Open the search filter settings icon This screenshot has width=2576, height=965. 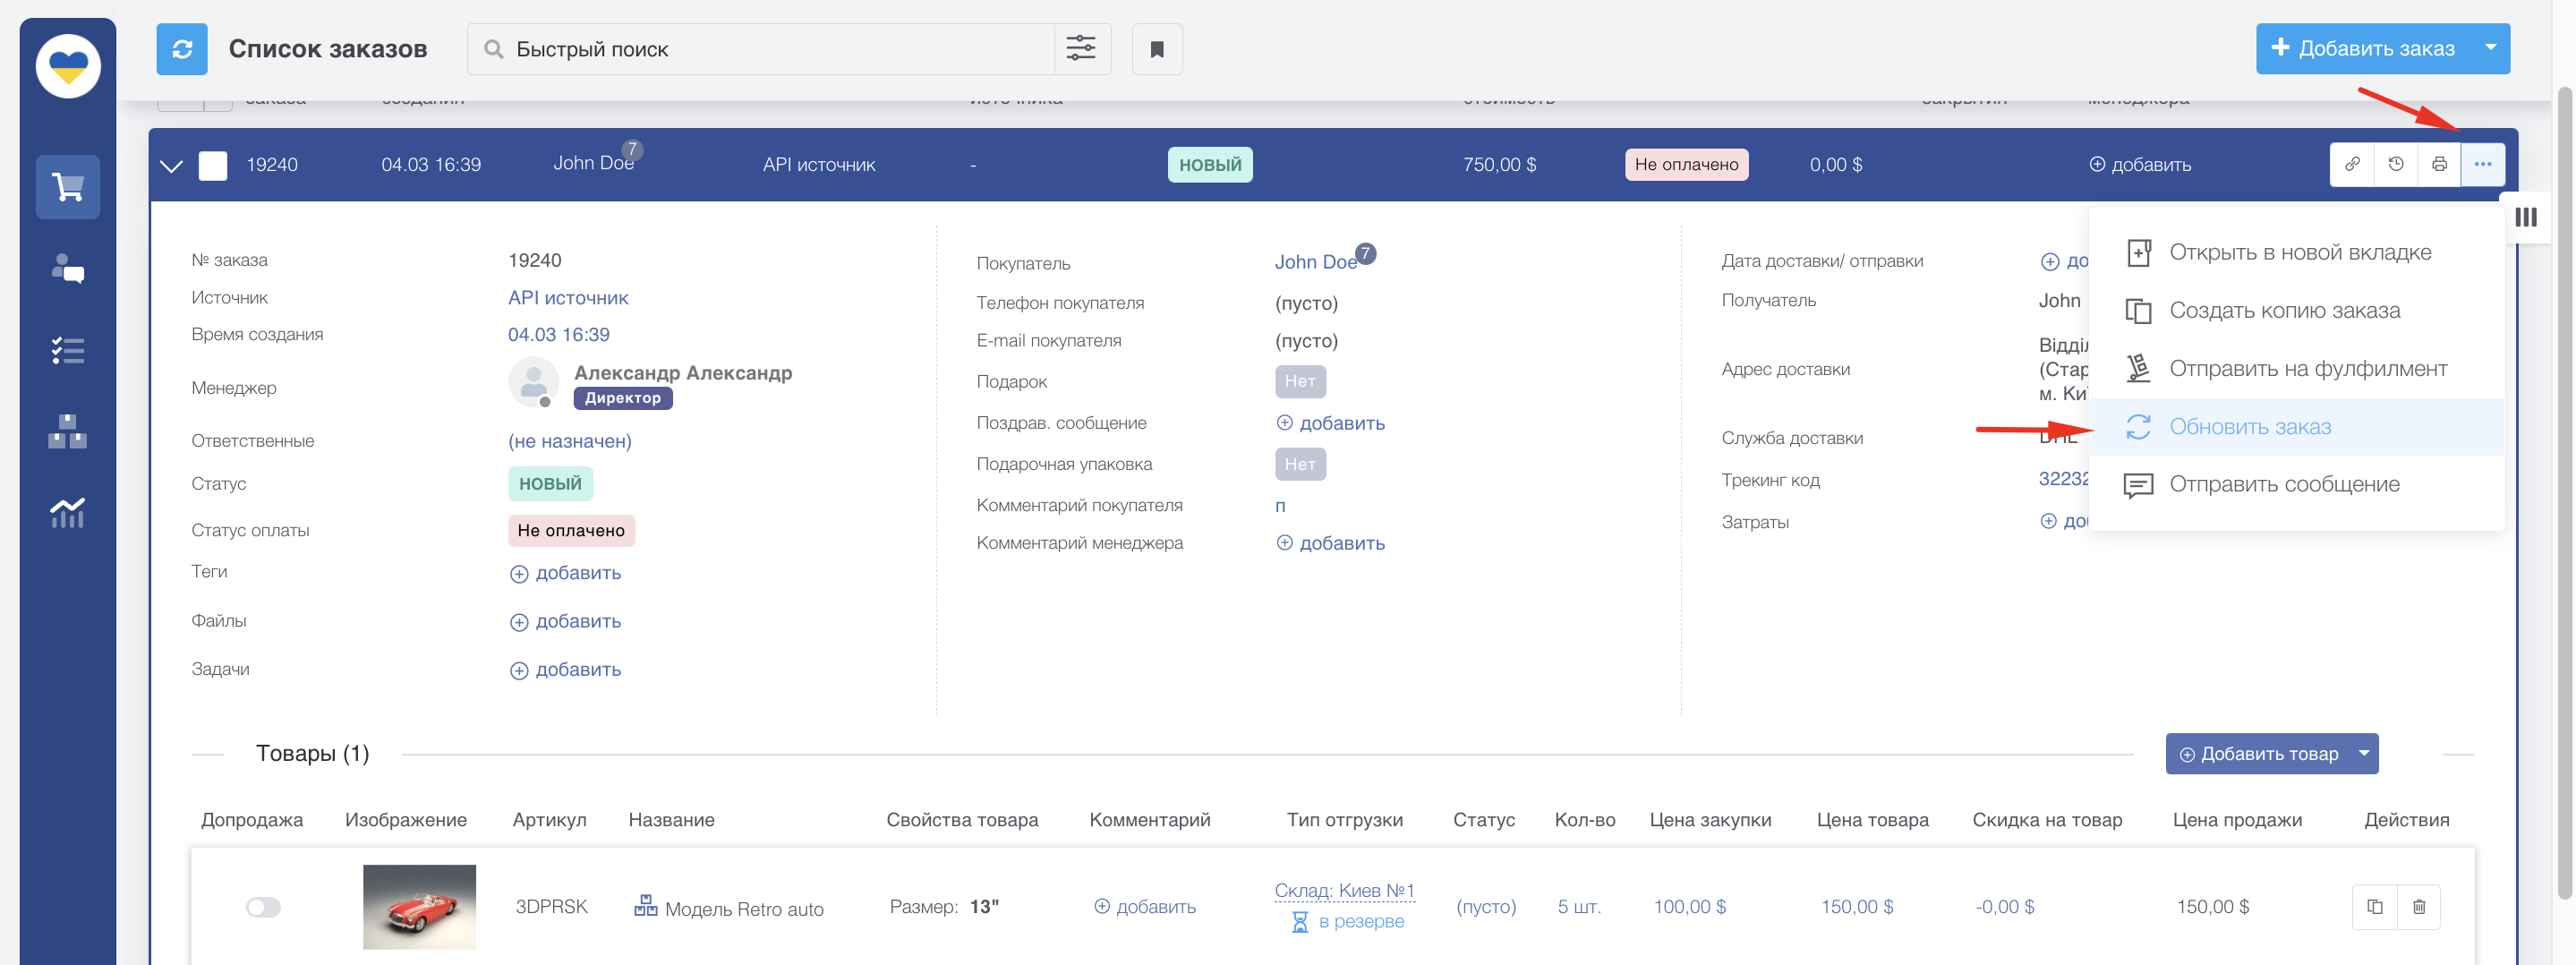(x=1081, y=49)
